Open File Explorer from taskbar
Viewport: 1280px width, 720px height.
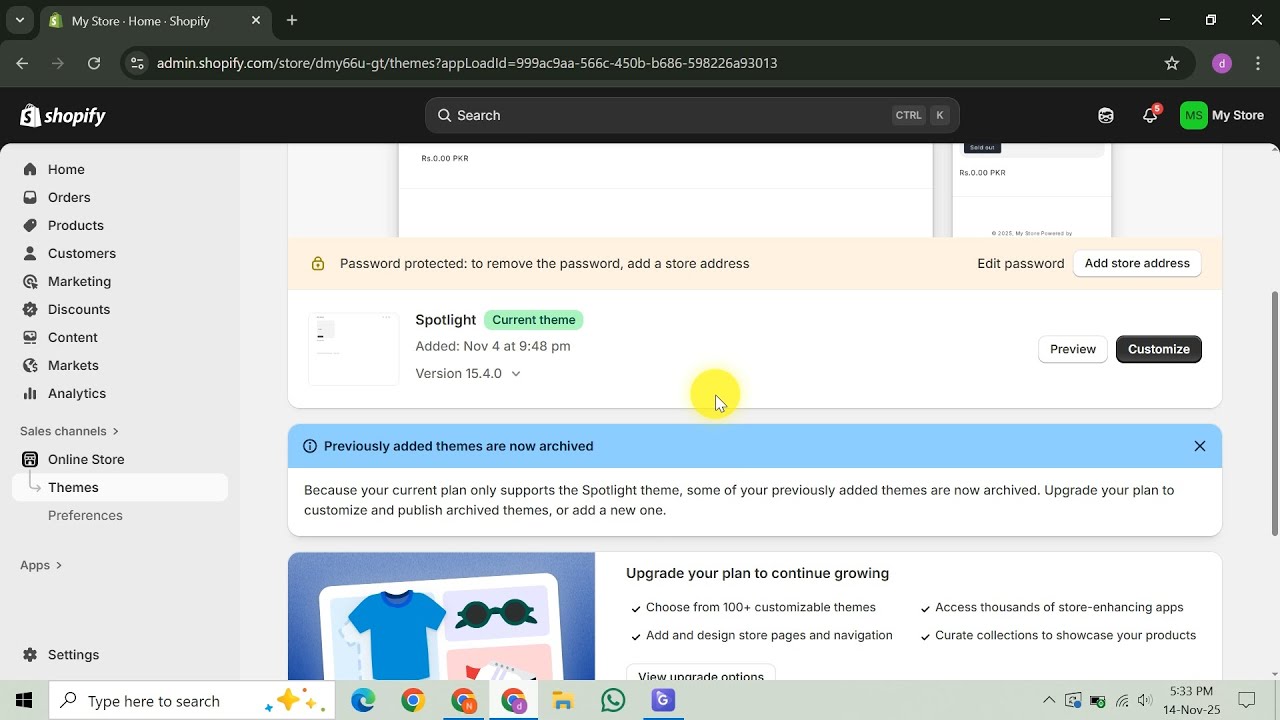563,701
